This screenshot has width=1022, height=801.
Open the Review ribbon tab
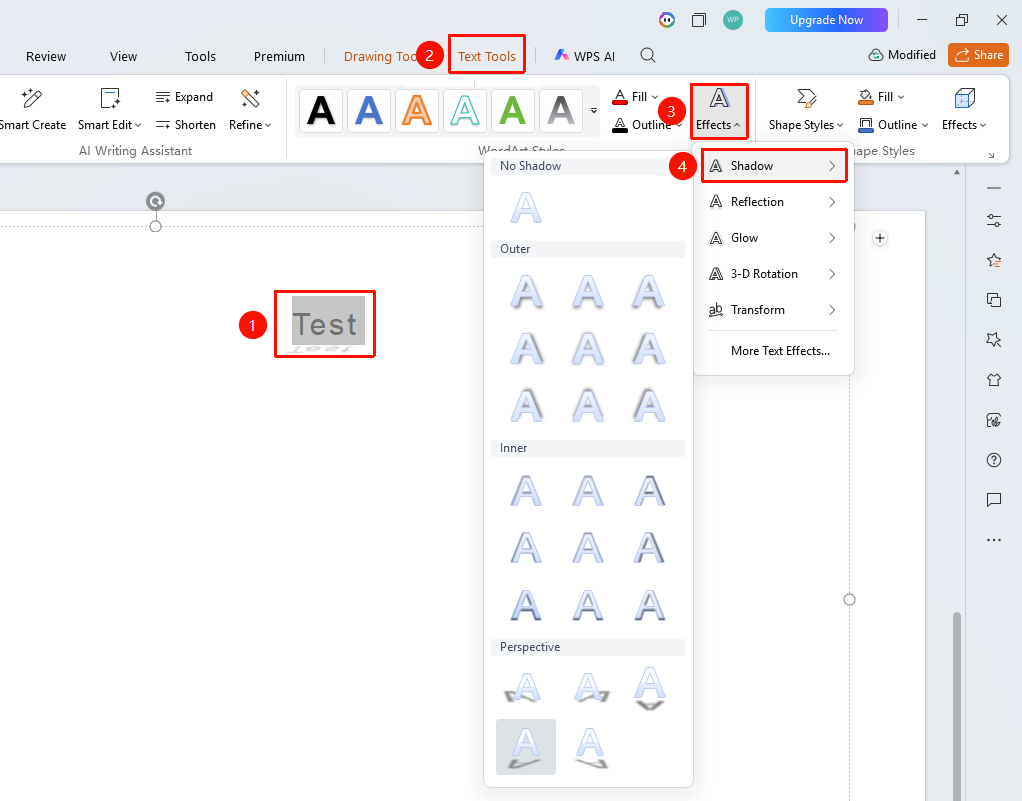point(46,56)
